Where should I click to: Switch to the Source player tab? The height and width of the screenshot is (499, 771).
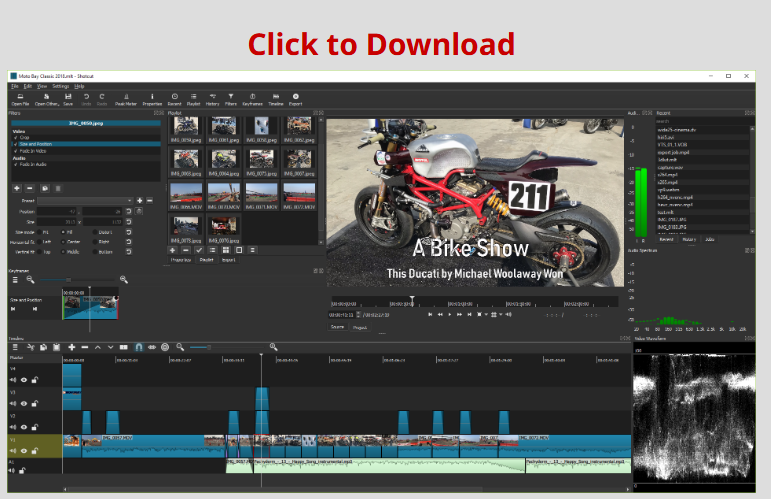[x=337, y=327]
